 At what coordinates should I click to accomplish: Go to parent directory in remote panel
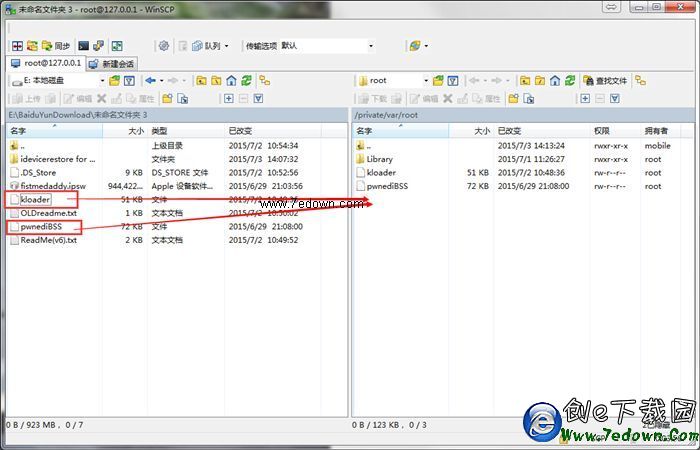[x=525, y=81]
